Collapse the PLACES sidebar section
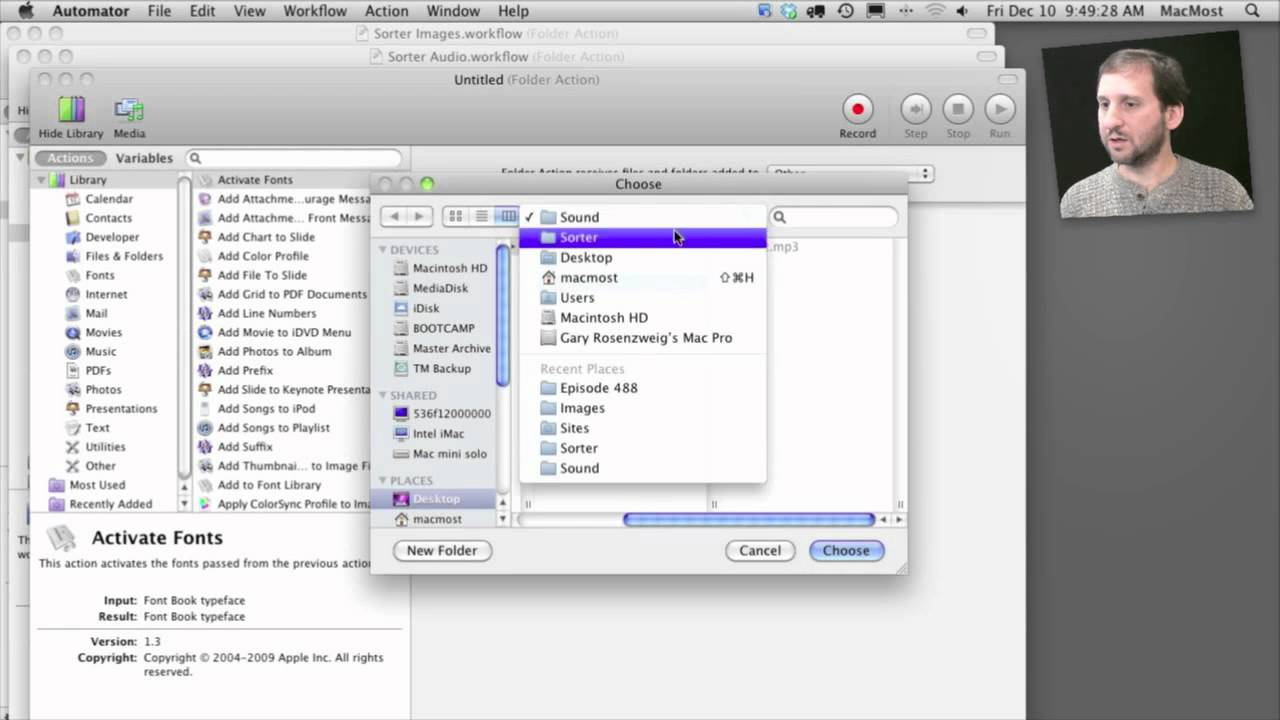 click(x=382, y=481)
